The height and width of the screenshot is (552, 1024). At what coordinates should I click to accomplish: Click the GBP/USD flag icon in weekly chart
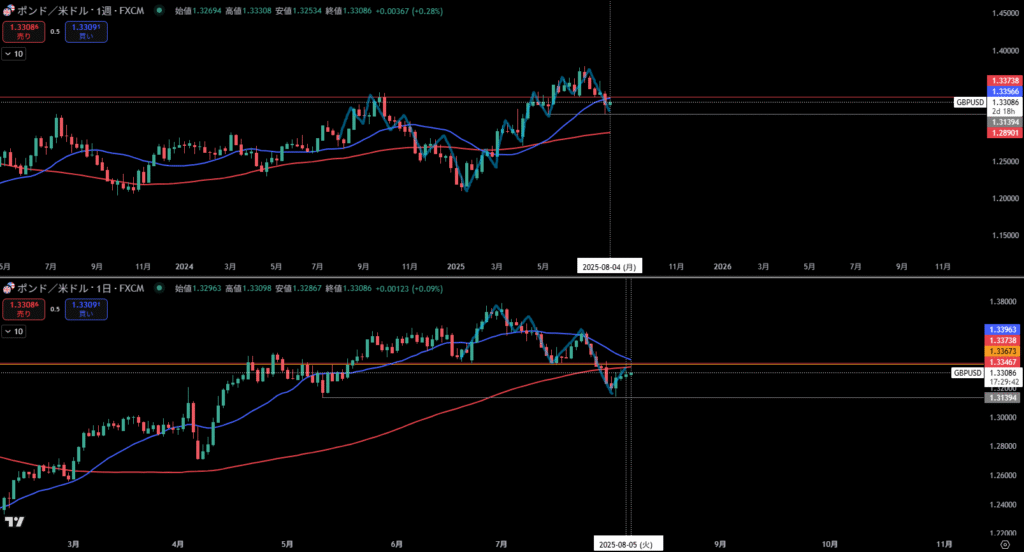(8, 10)
